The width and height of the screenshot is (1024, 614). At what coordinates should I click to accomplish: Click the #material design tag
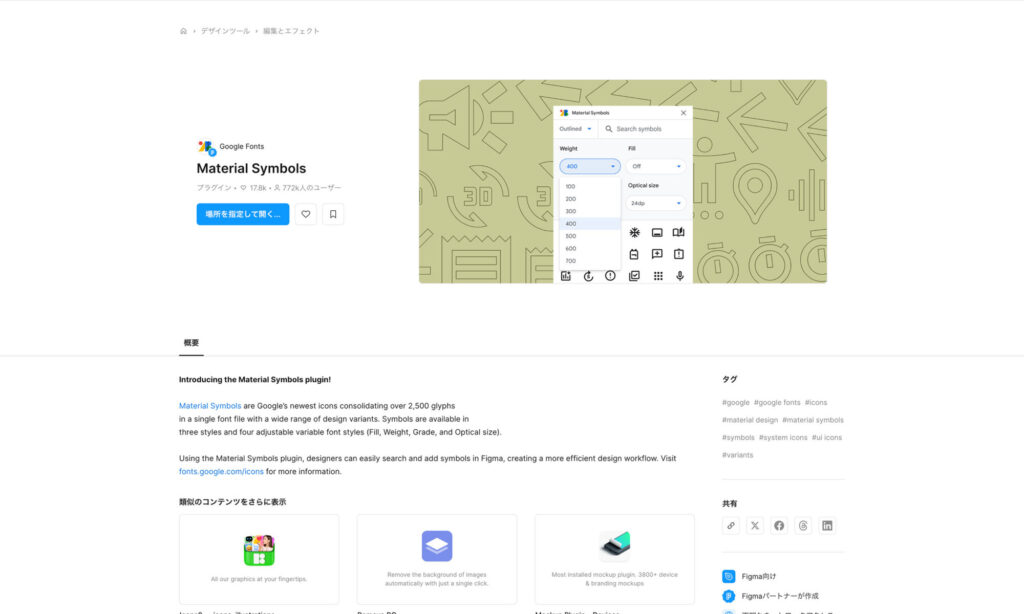(x=750, y=420)
